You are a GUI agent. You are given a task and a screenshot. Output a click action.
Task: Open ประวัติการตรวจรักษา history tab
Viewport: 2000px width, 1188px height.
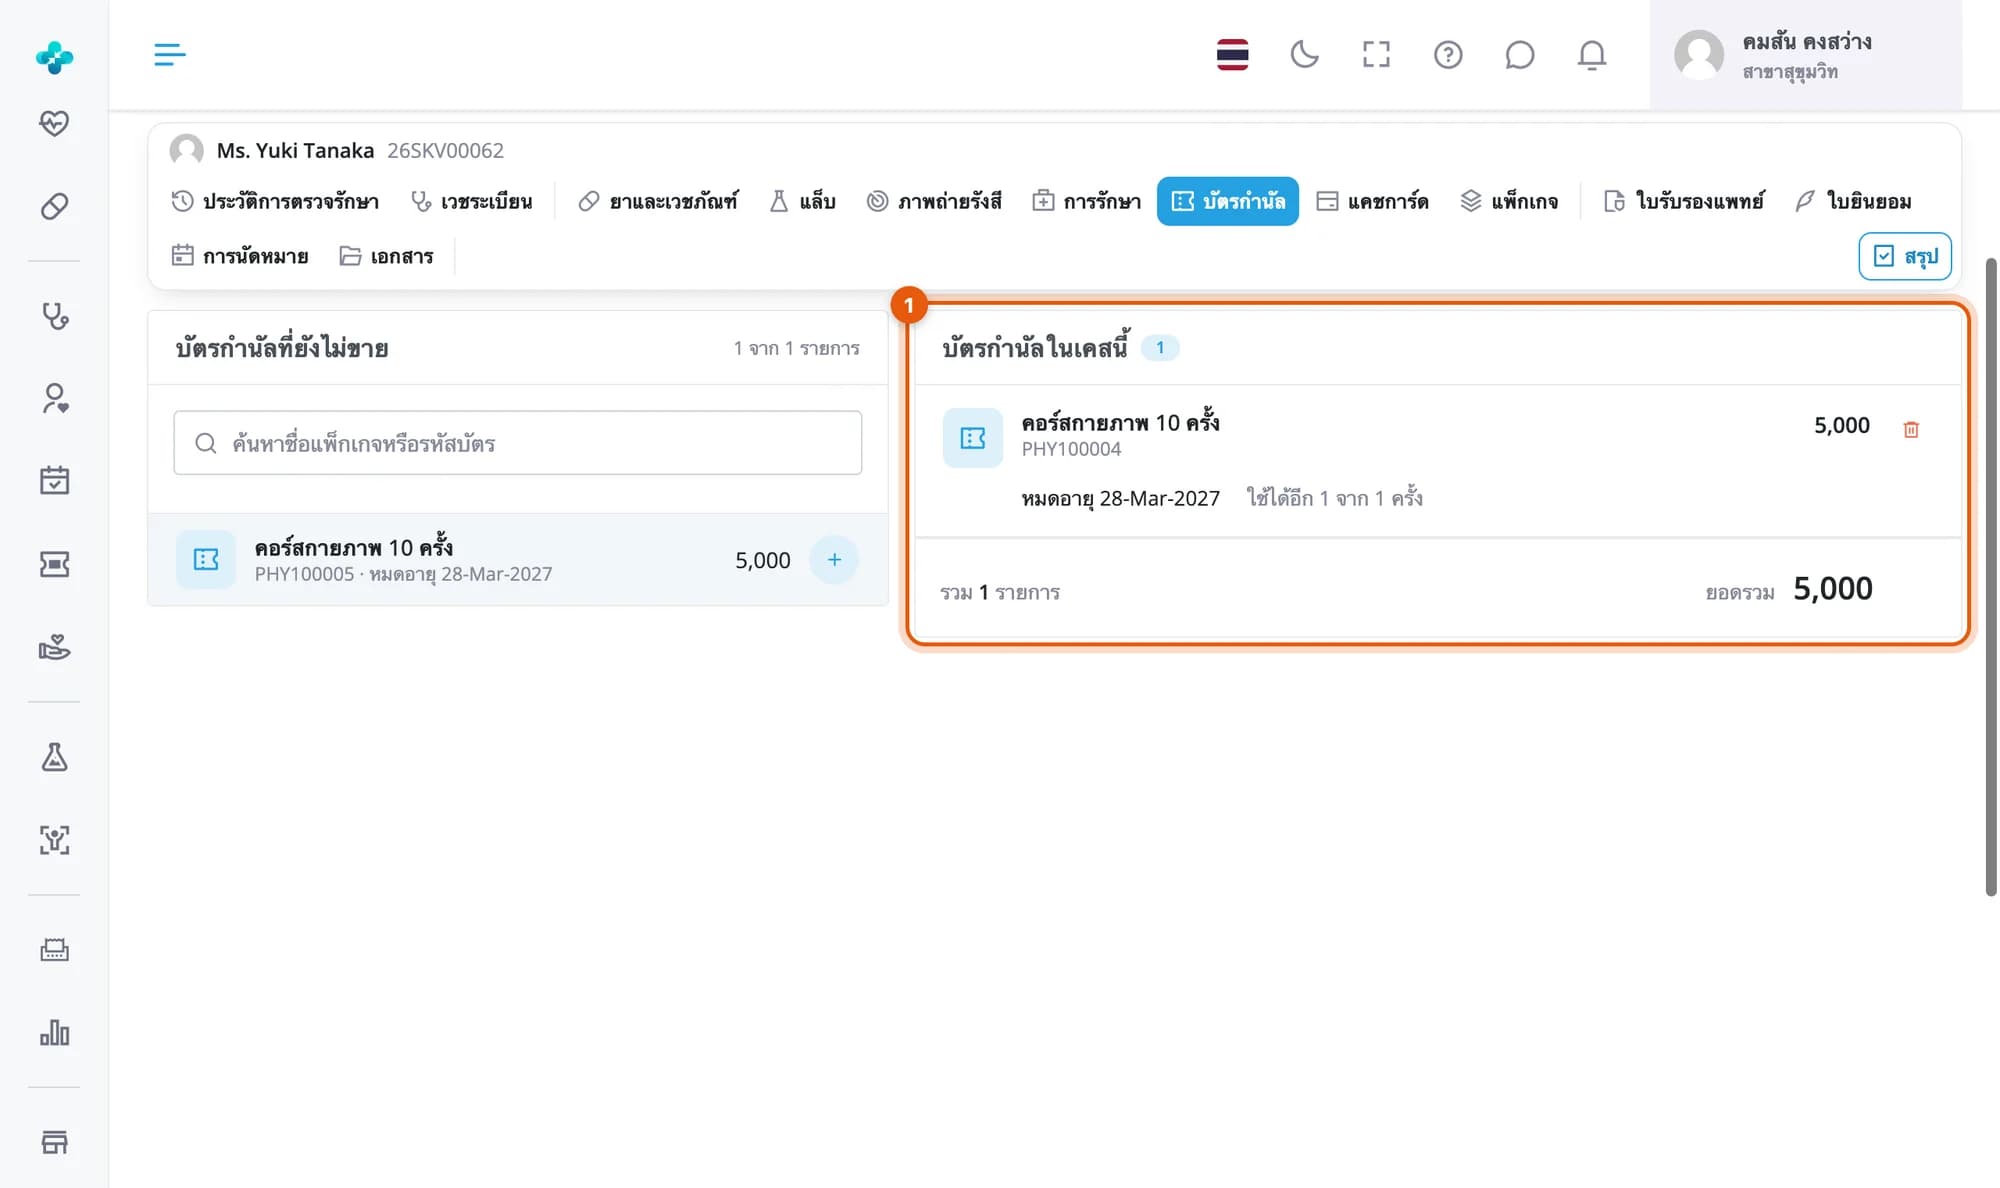(275, 201)
